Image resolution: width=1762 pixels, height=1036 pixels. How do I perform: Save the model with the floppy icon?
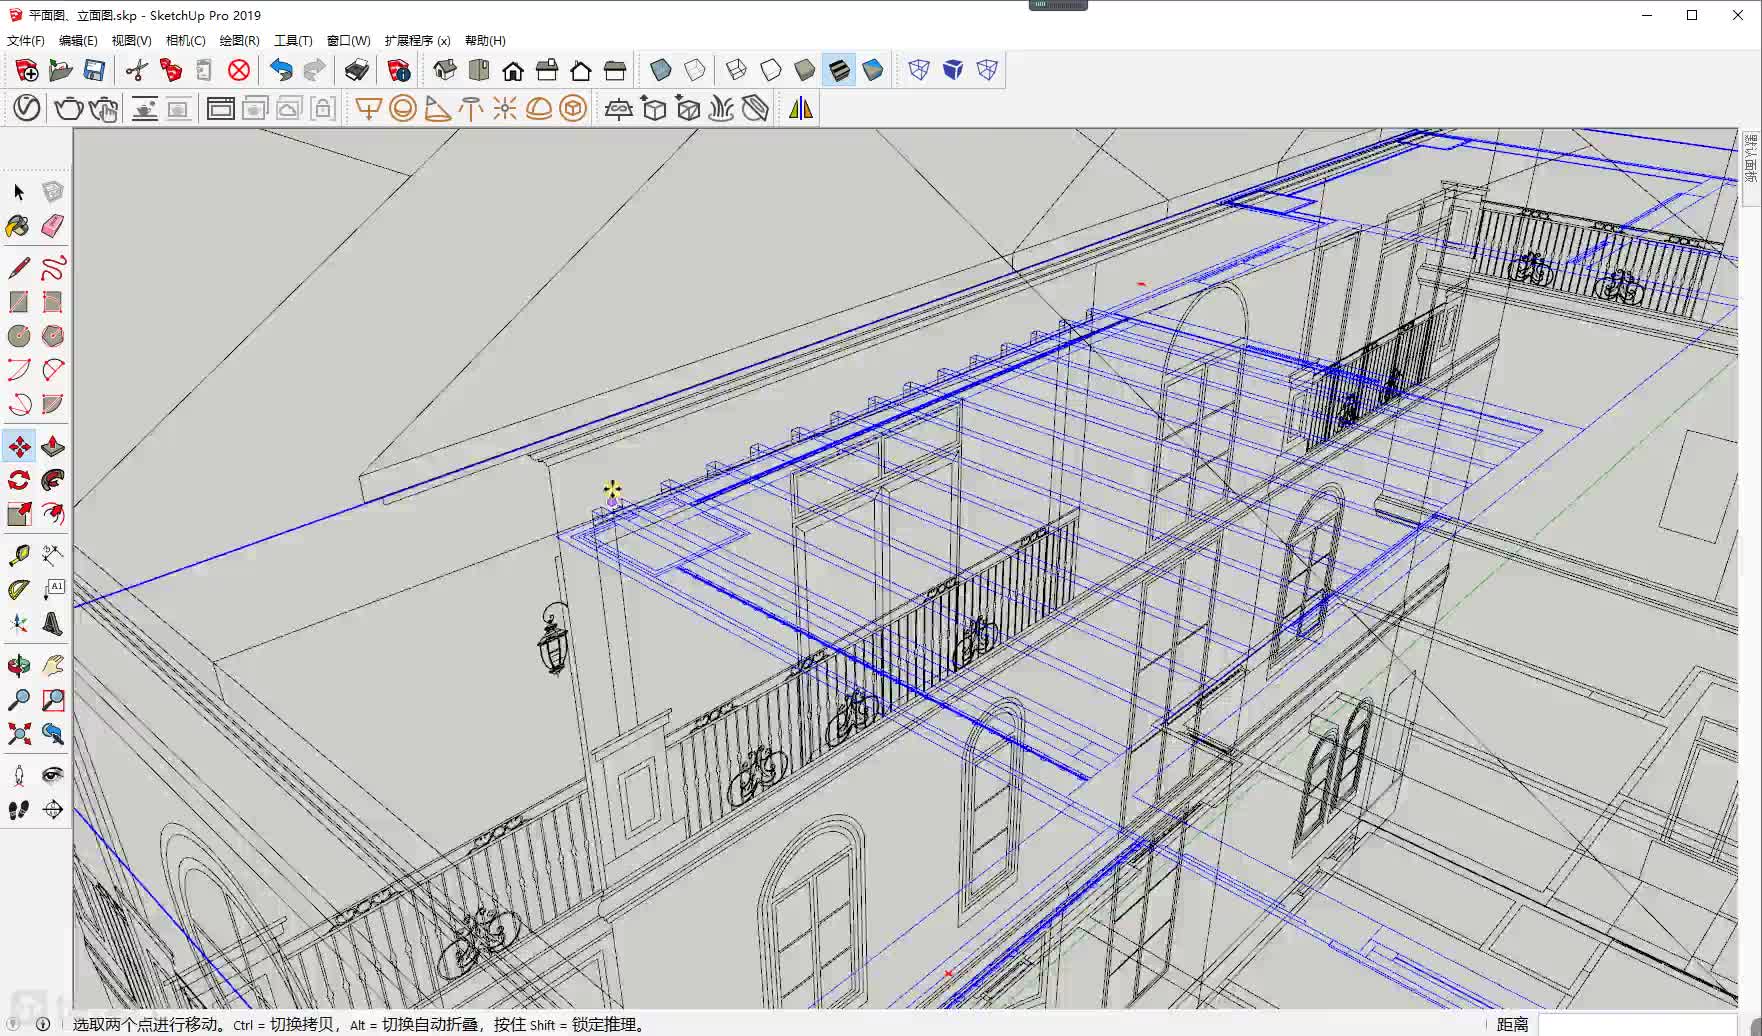(x=95, y=70)
